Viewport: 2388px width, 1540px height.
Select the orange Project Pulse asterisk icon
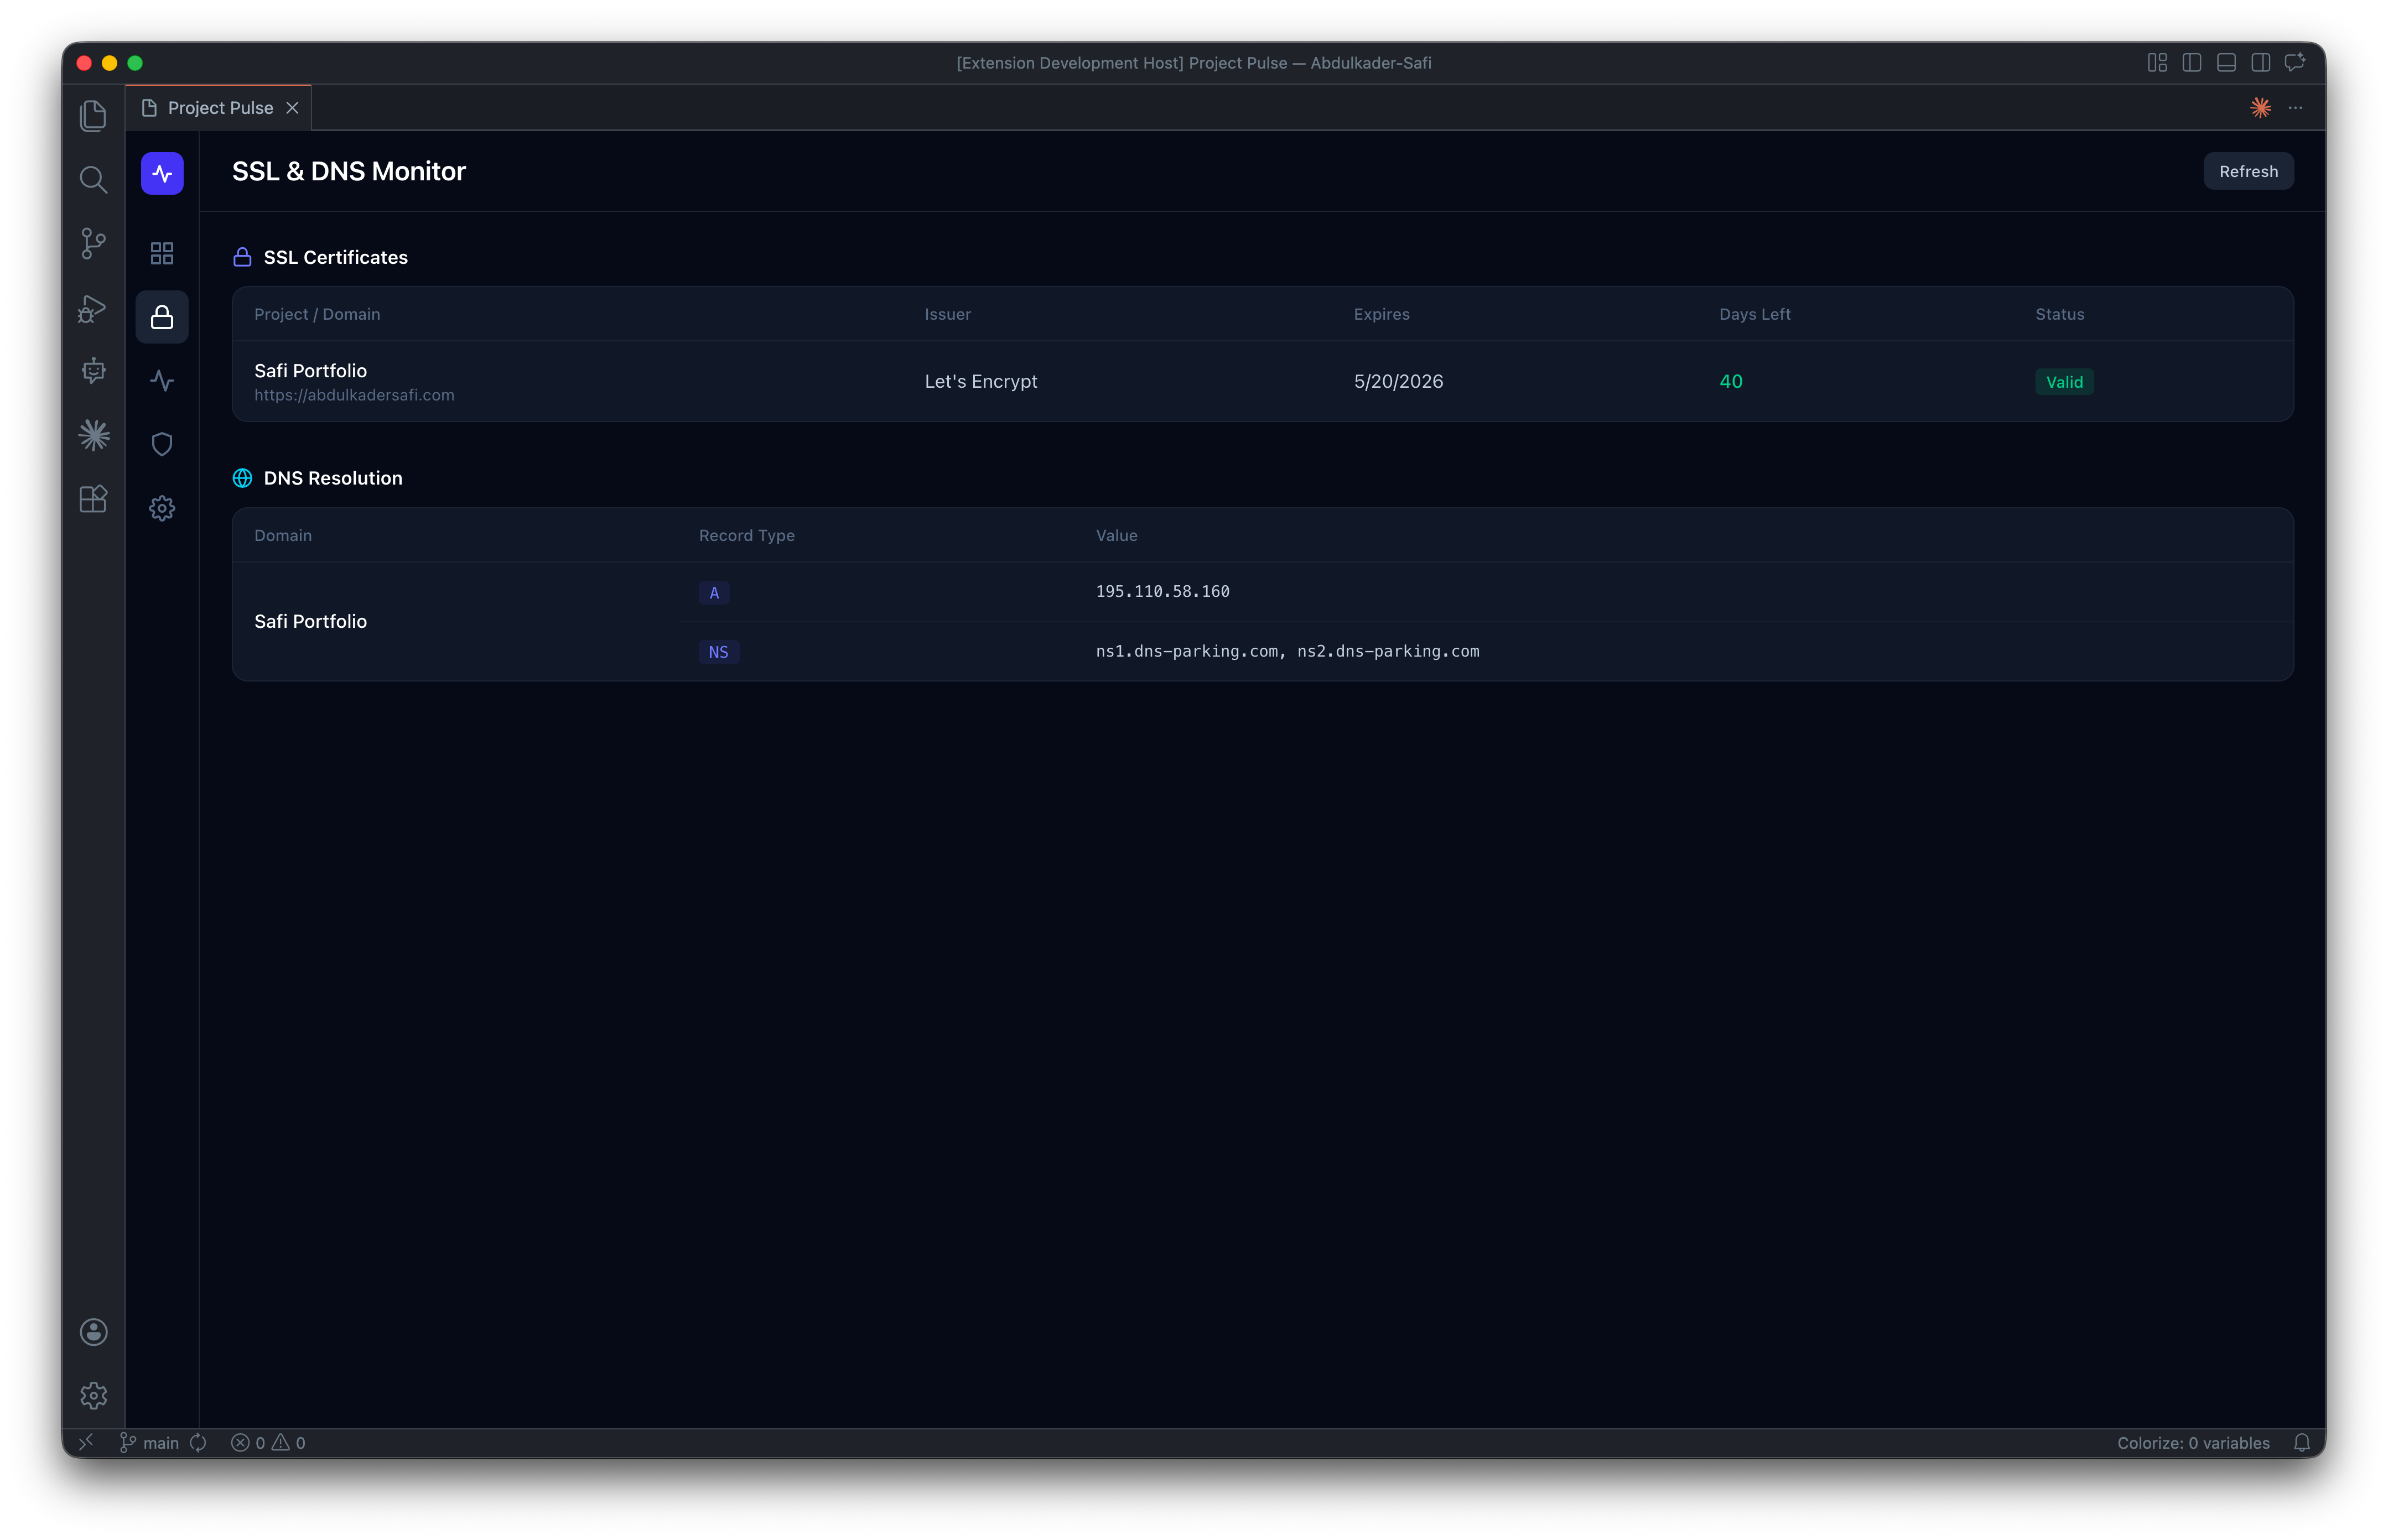(2260, 107)
